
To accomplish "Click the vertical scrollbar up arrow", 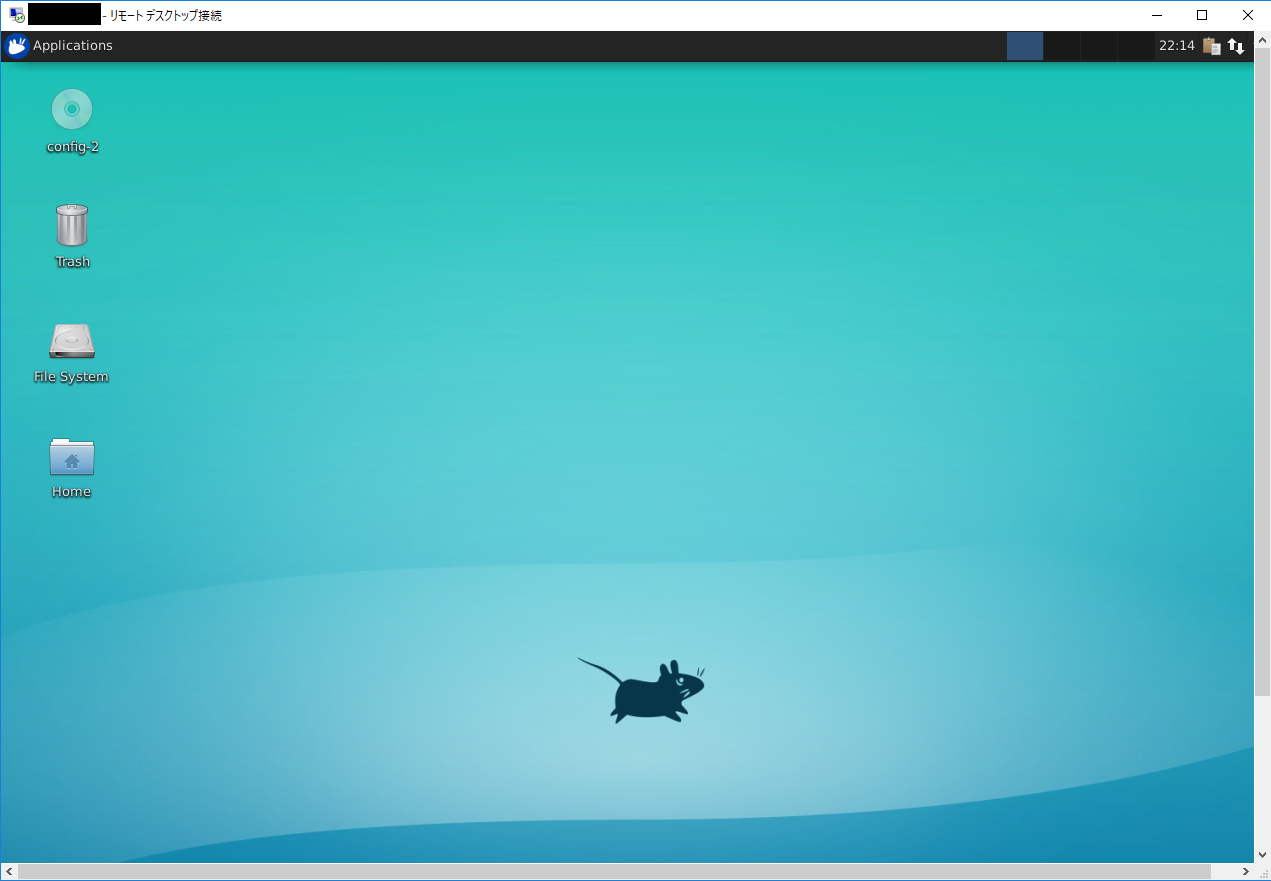I will (x=1262, y=39).
